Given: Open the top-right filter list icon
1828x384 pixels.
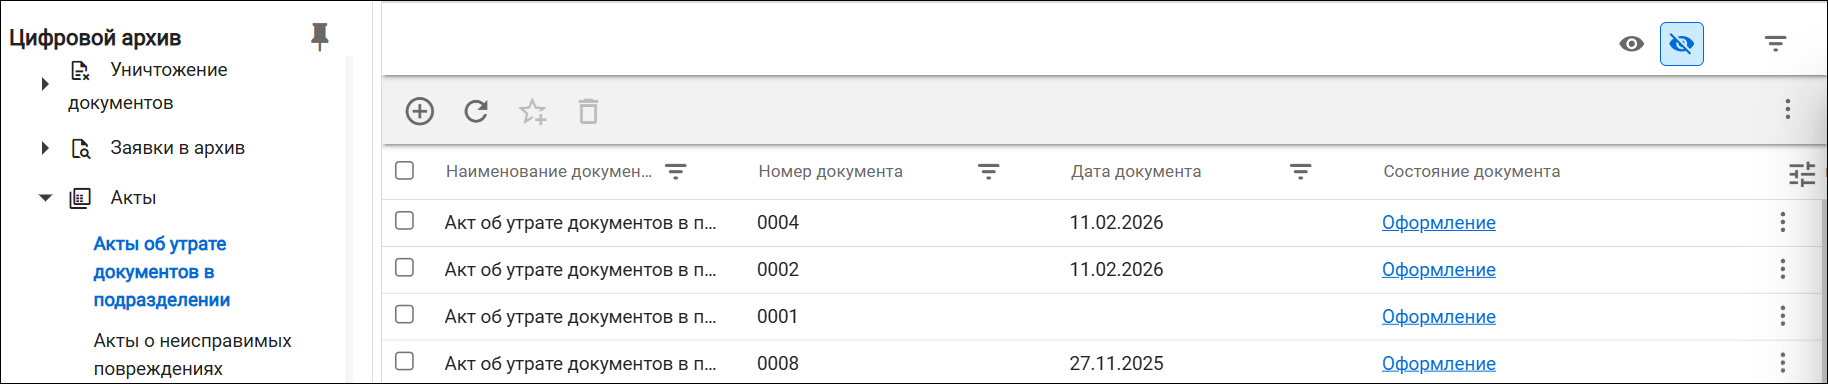Looking at the screenshot, I should [x=1775, y=44].
